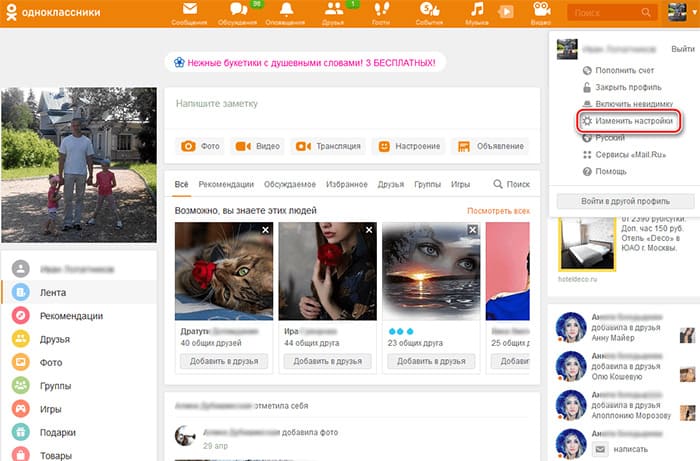700x461 pixels.
Task: Open Музыка note icon
Action: 477,9
